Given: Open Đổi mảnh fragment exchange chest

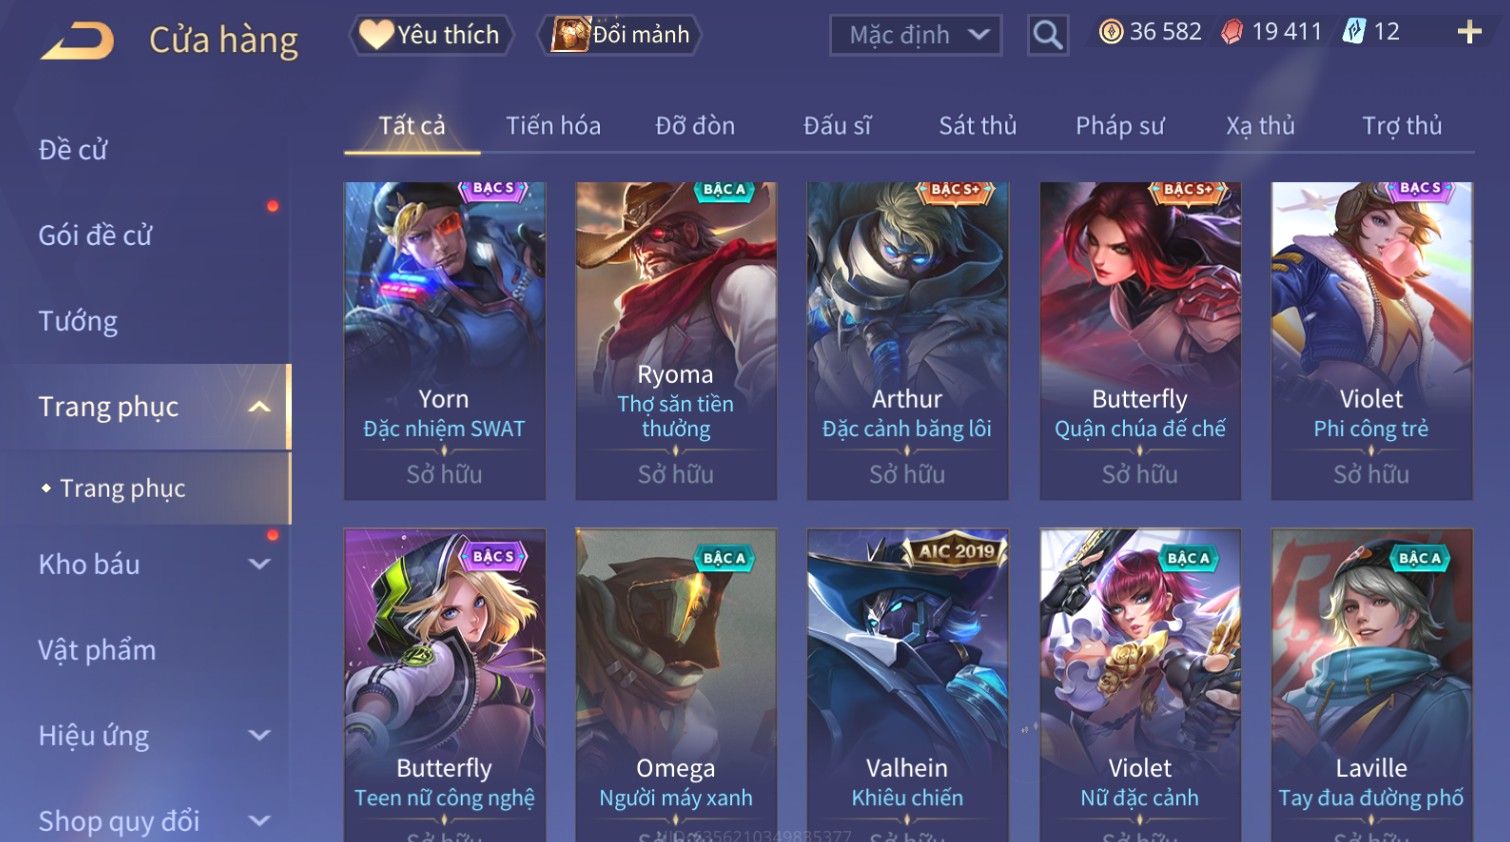Looking at the screenshot, I should (x=620, y=35).
